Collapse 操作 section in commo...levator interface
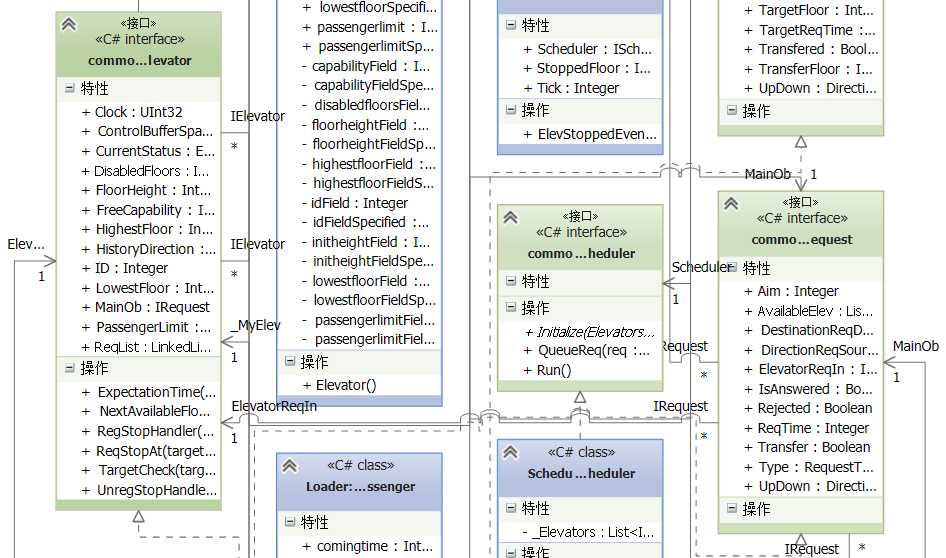Image resolution: width=946 pixels, height=558 pixels. [70, 367]
